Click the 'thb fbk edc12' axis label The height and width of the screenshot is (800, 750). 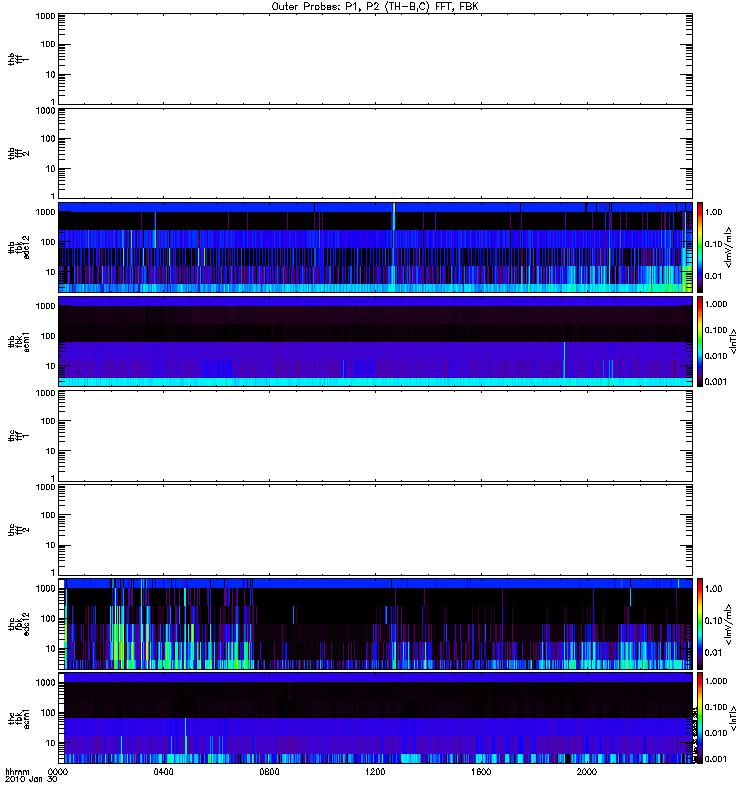(19, 247)
